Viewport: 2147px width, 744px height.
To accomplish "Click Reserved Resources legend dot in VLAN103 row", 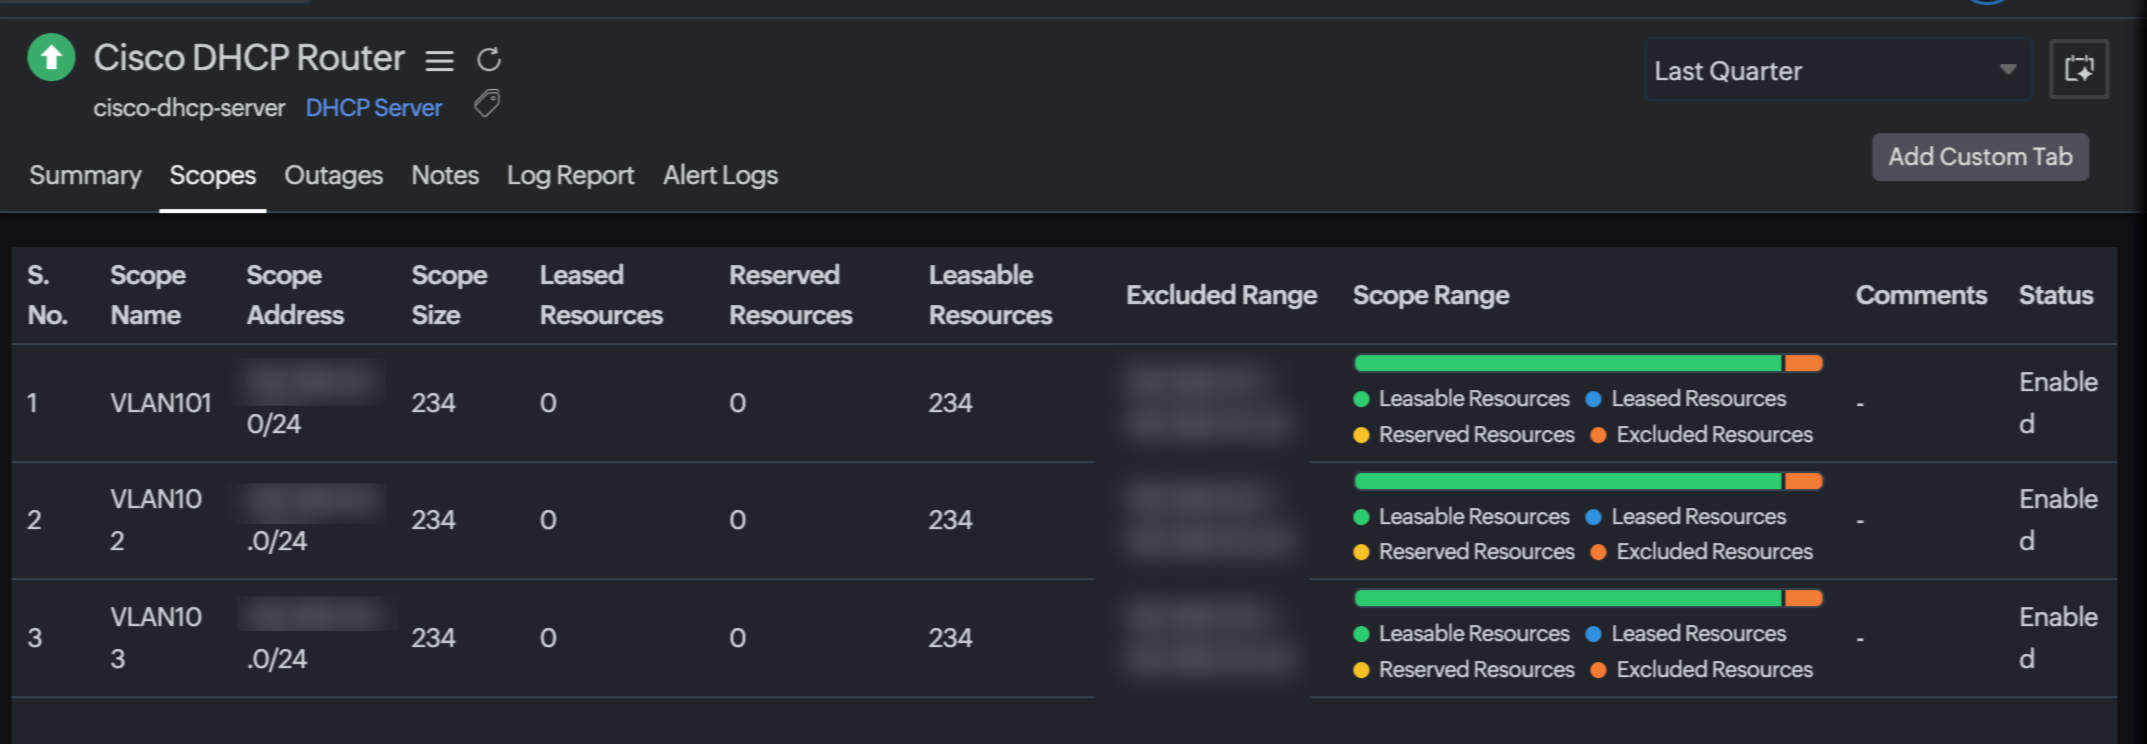I will click(x=1361, y=670).
